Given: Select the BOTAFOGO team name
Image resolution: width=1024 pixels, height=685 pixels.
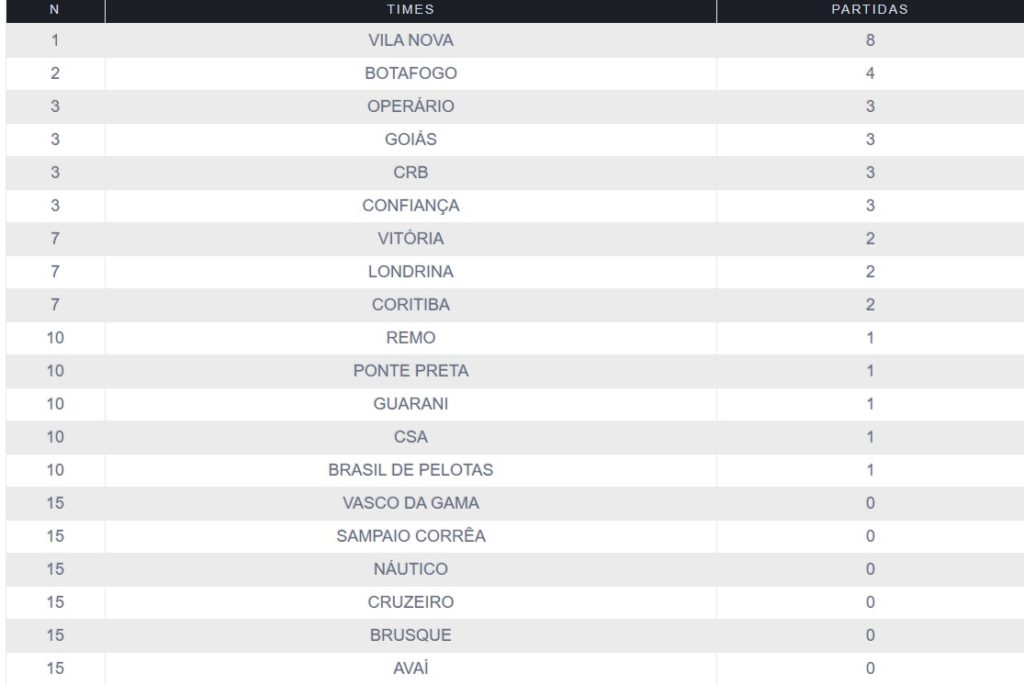Looking at the screenshot, I should (x=410, y=74).
